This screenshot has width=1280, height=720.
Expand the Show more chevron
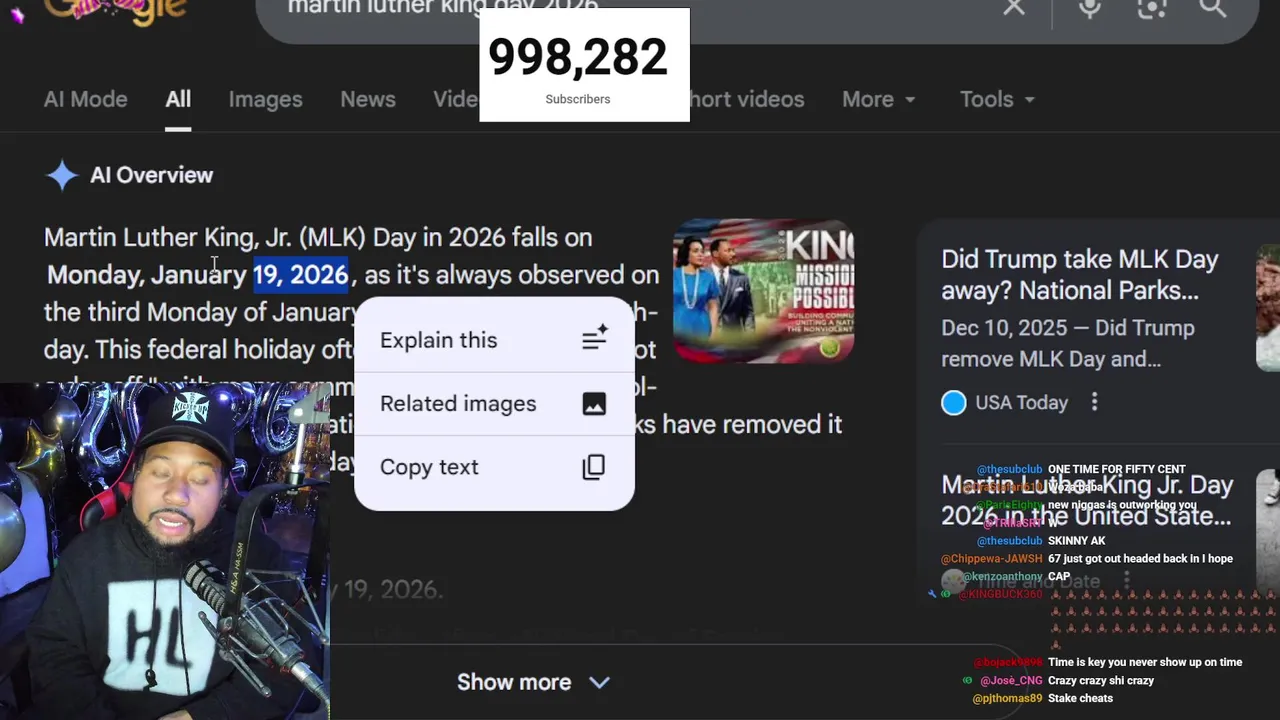599,682
